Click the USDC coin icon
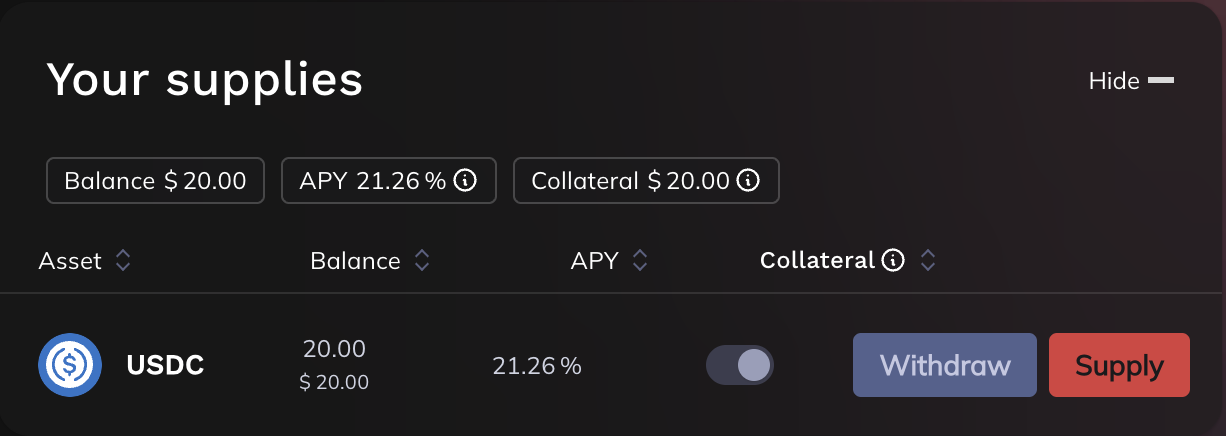The image size is (1226, 436). click(x=70, y=365)
